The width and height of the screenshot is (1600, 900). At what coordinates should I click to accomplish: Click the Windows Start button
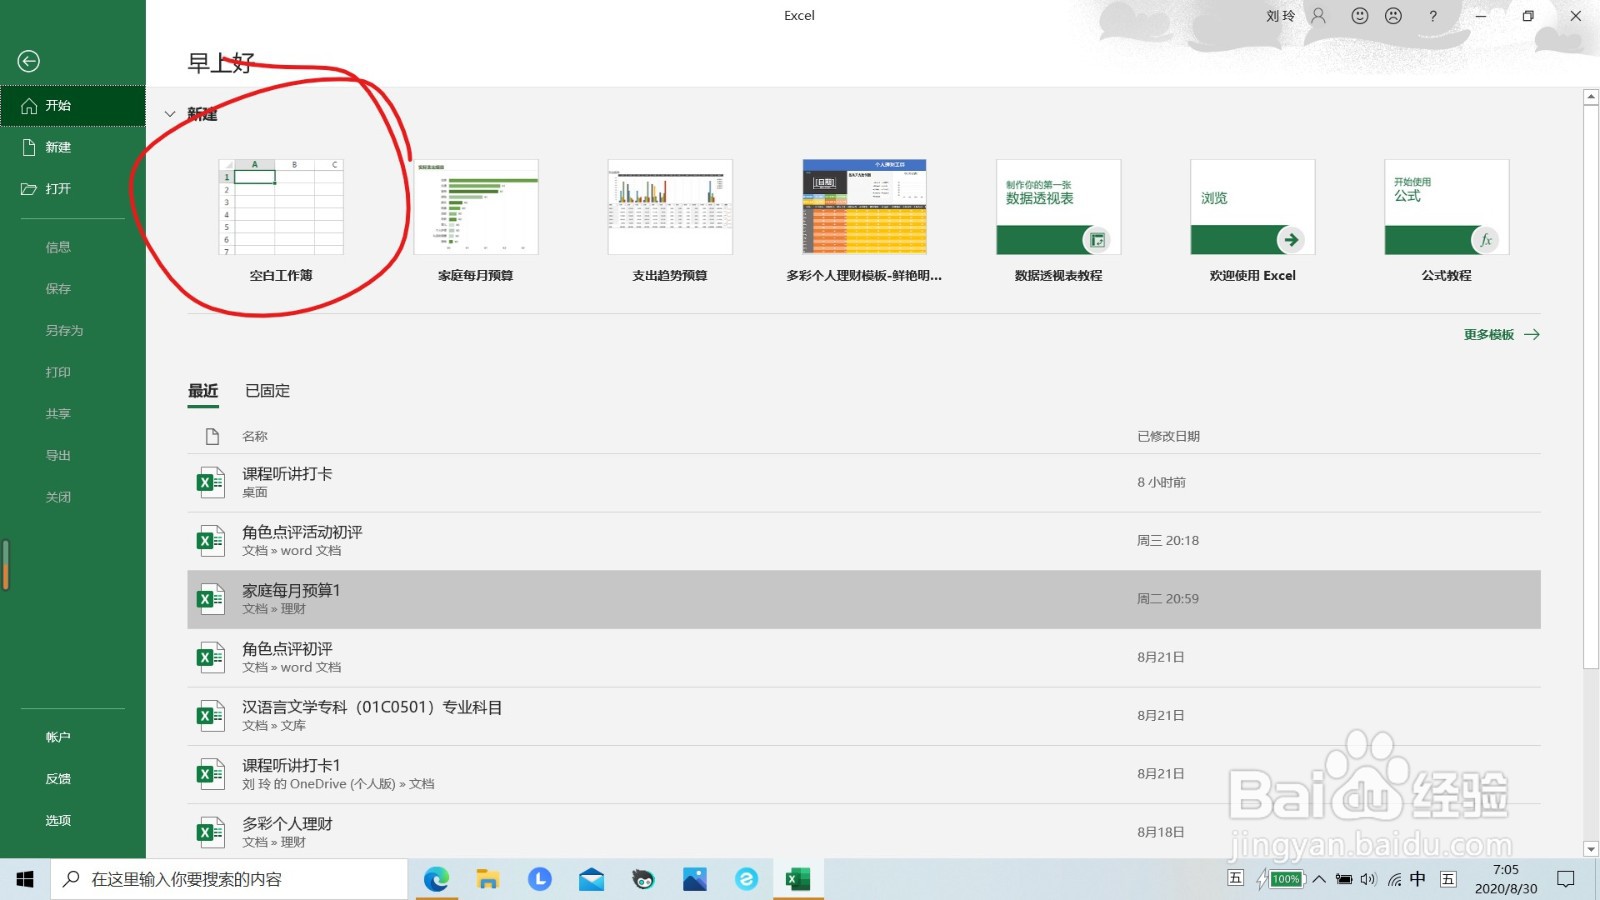click(25, 879)
